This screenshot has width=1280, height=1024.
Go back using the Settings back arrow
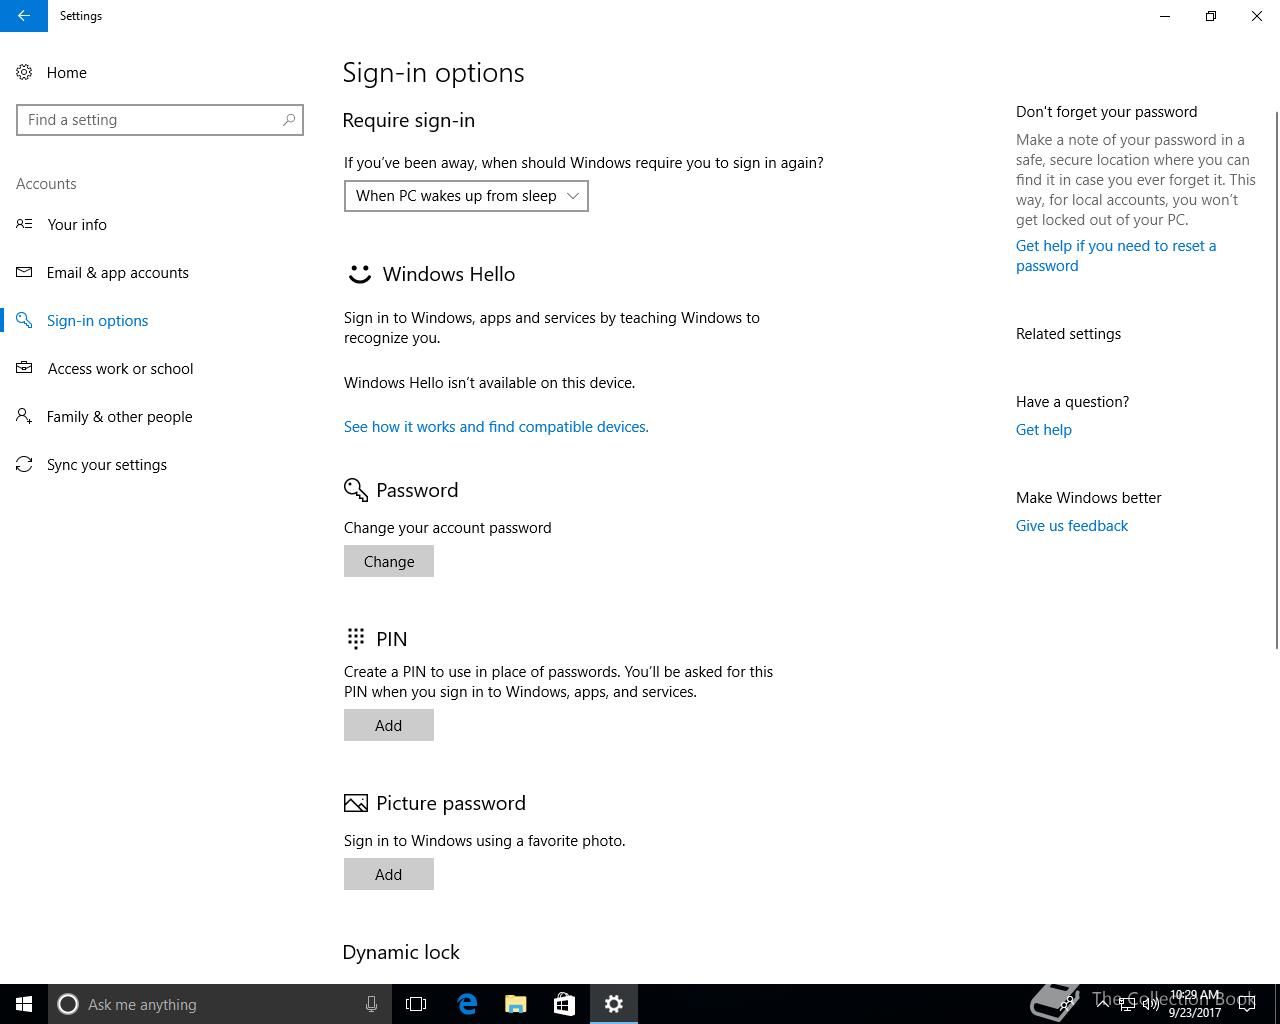pos(23,16)
